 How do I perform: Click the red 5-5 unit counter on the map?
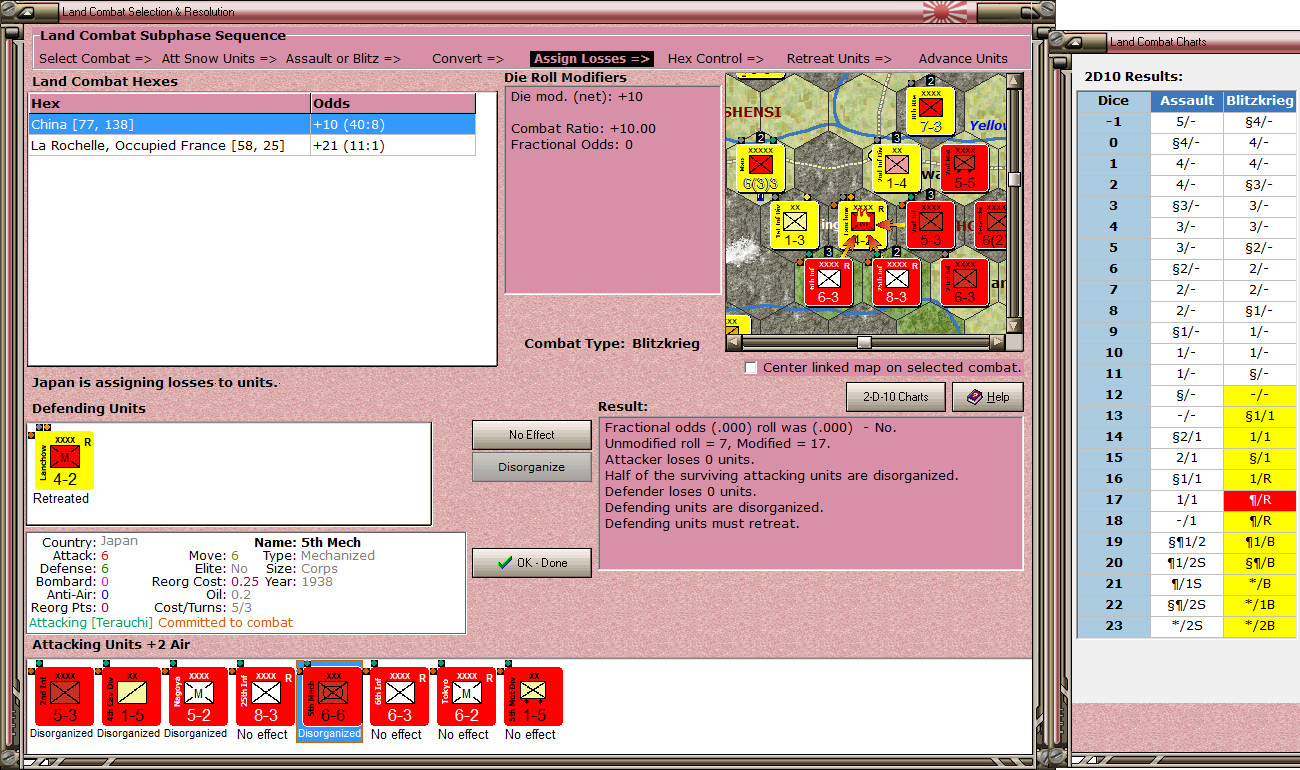[964, 168]
